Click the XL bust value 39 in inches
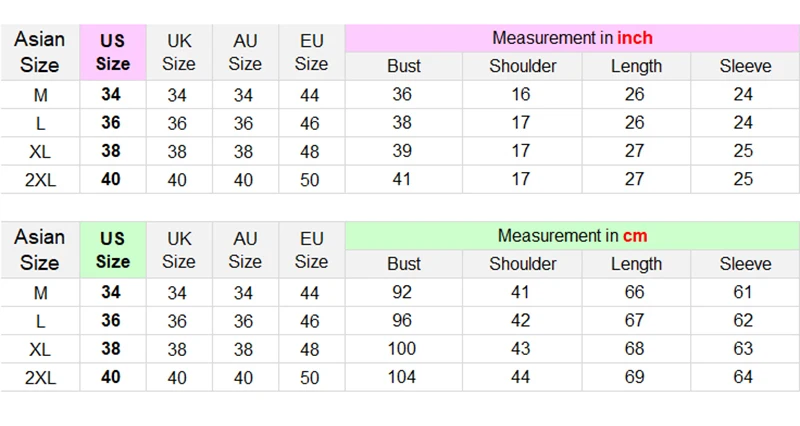Image resolution: width=800 pixels, height=426 pixels. (x=402, y=152)
